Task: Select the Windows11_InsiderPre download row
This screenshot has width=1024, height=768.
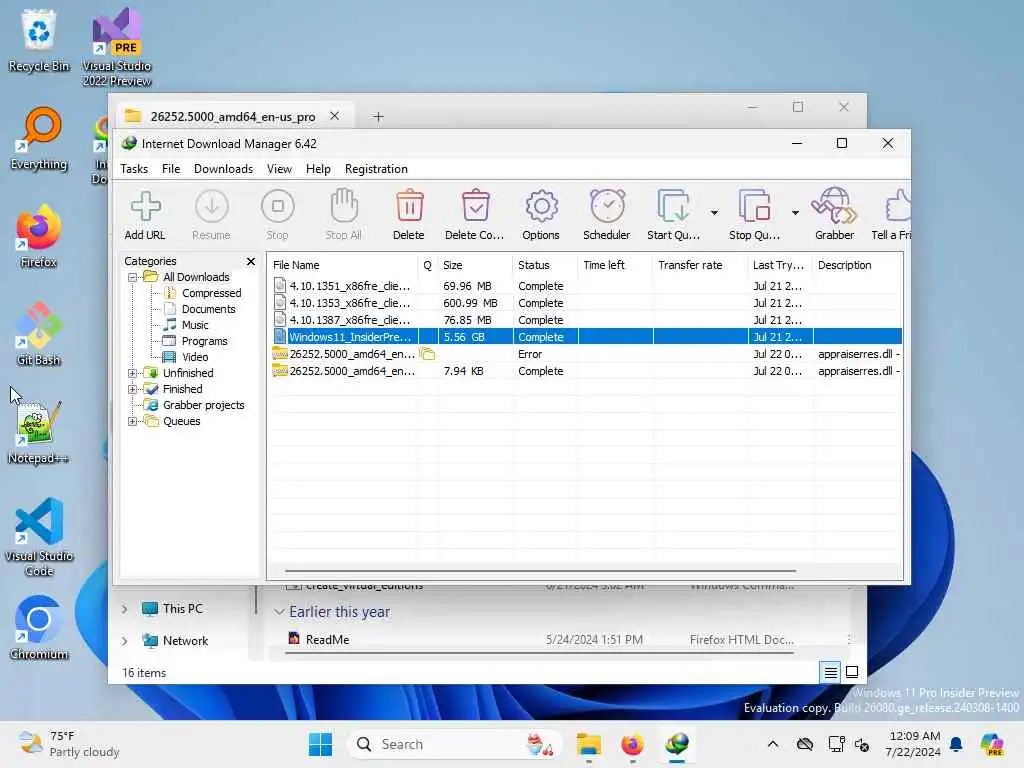Action: click(x=586, y=337)
